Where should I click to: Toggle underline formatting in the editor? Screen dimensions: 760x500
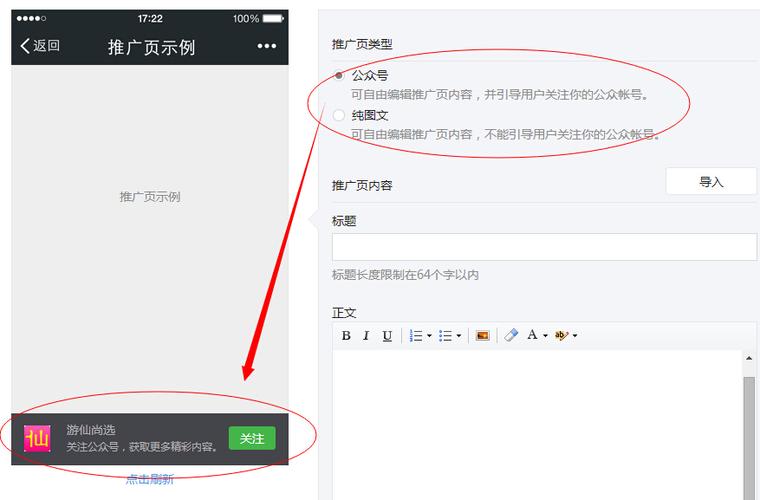pyautogui.click(x=387, y=336)
